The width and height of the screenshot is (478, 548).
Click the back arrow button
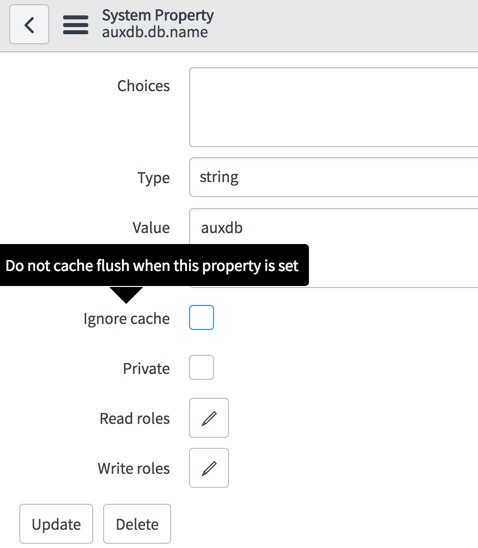[x=29, y=24]
